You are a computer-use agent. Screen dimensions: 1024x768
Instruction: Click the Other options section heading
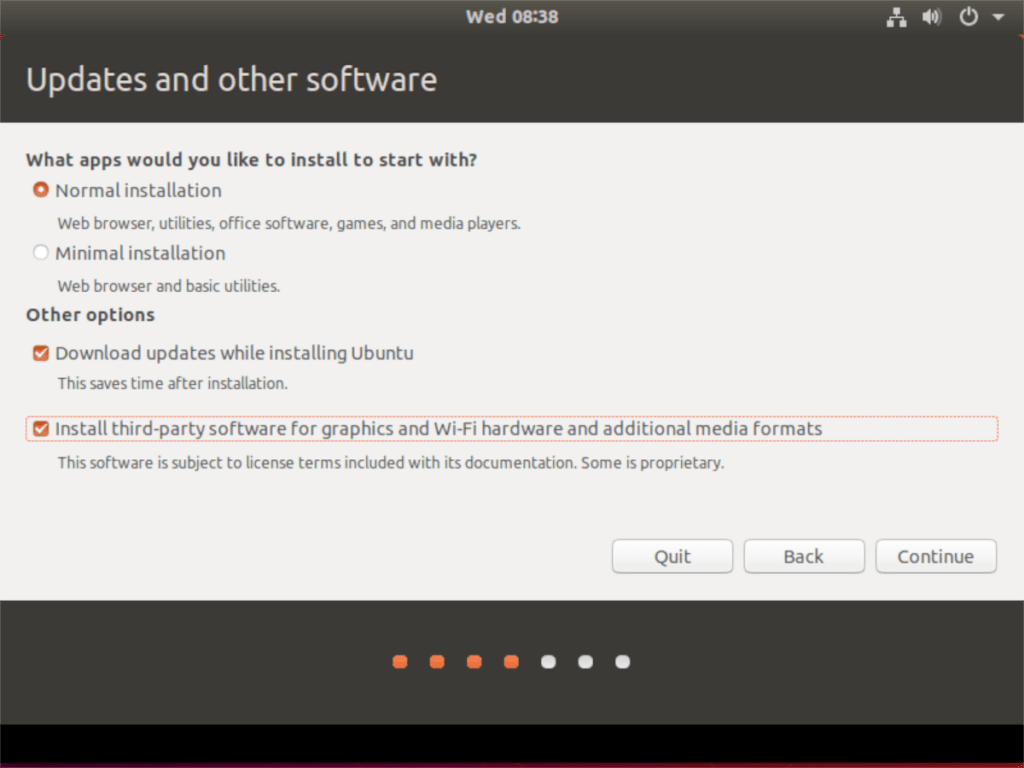click(90, 314)
